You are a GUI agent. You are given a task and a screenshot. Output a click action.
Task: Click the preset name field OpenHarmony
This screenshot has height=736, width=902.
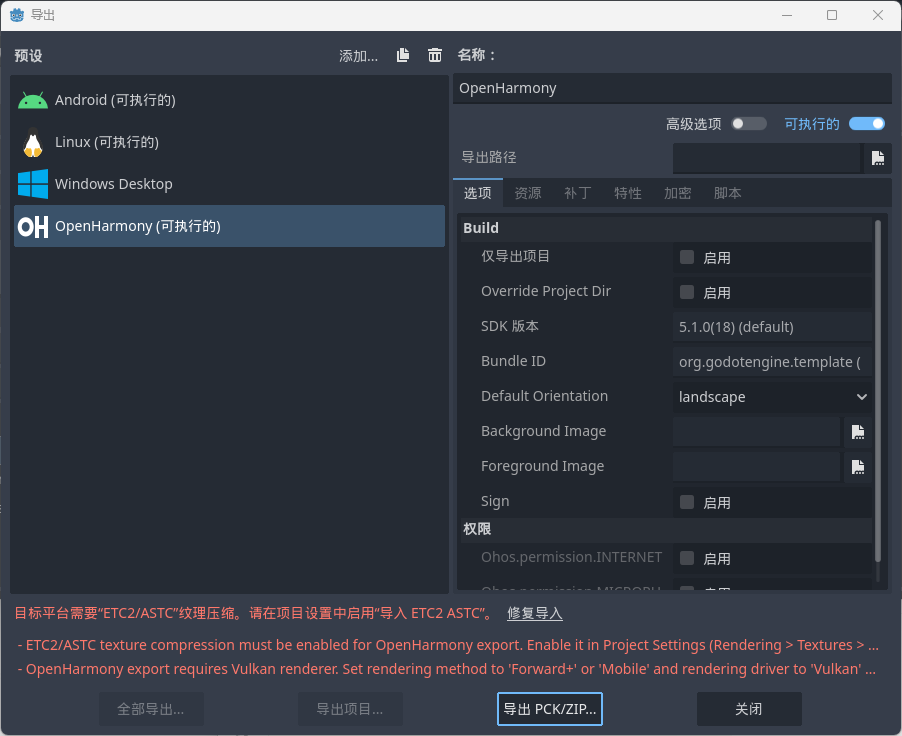[672, 88]
